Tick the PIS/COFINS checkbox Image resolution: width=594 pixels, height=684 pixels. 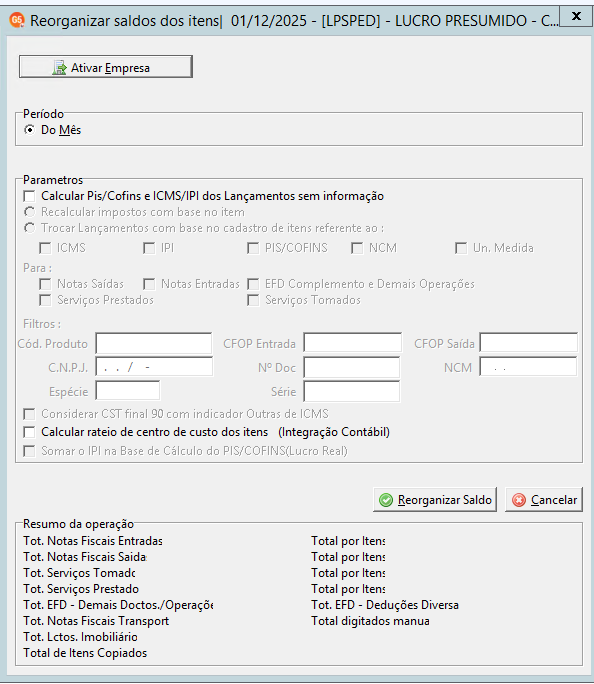pos(253,248)
